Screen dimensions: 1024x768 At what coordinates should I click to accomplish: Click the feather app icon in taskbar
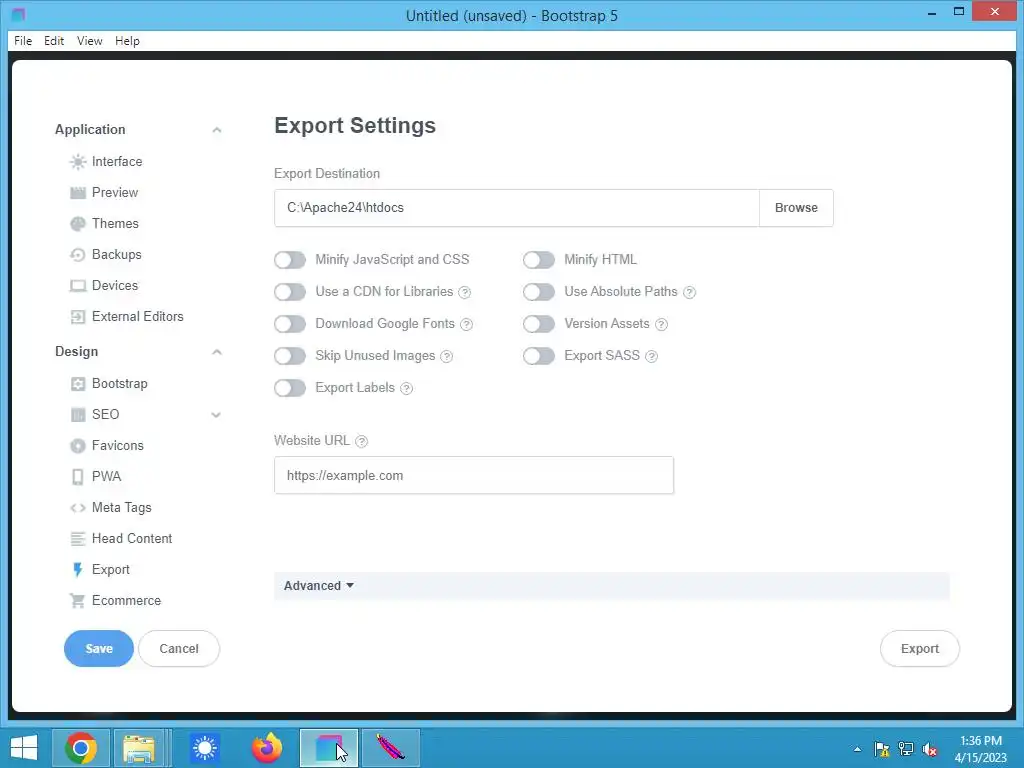coord(391,748)
